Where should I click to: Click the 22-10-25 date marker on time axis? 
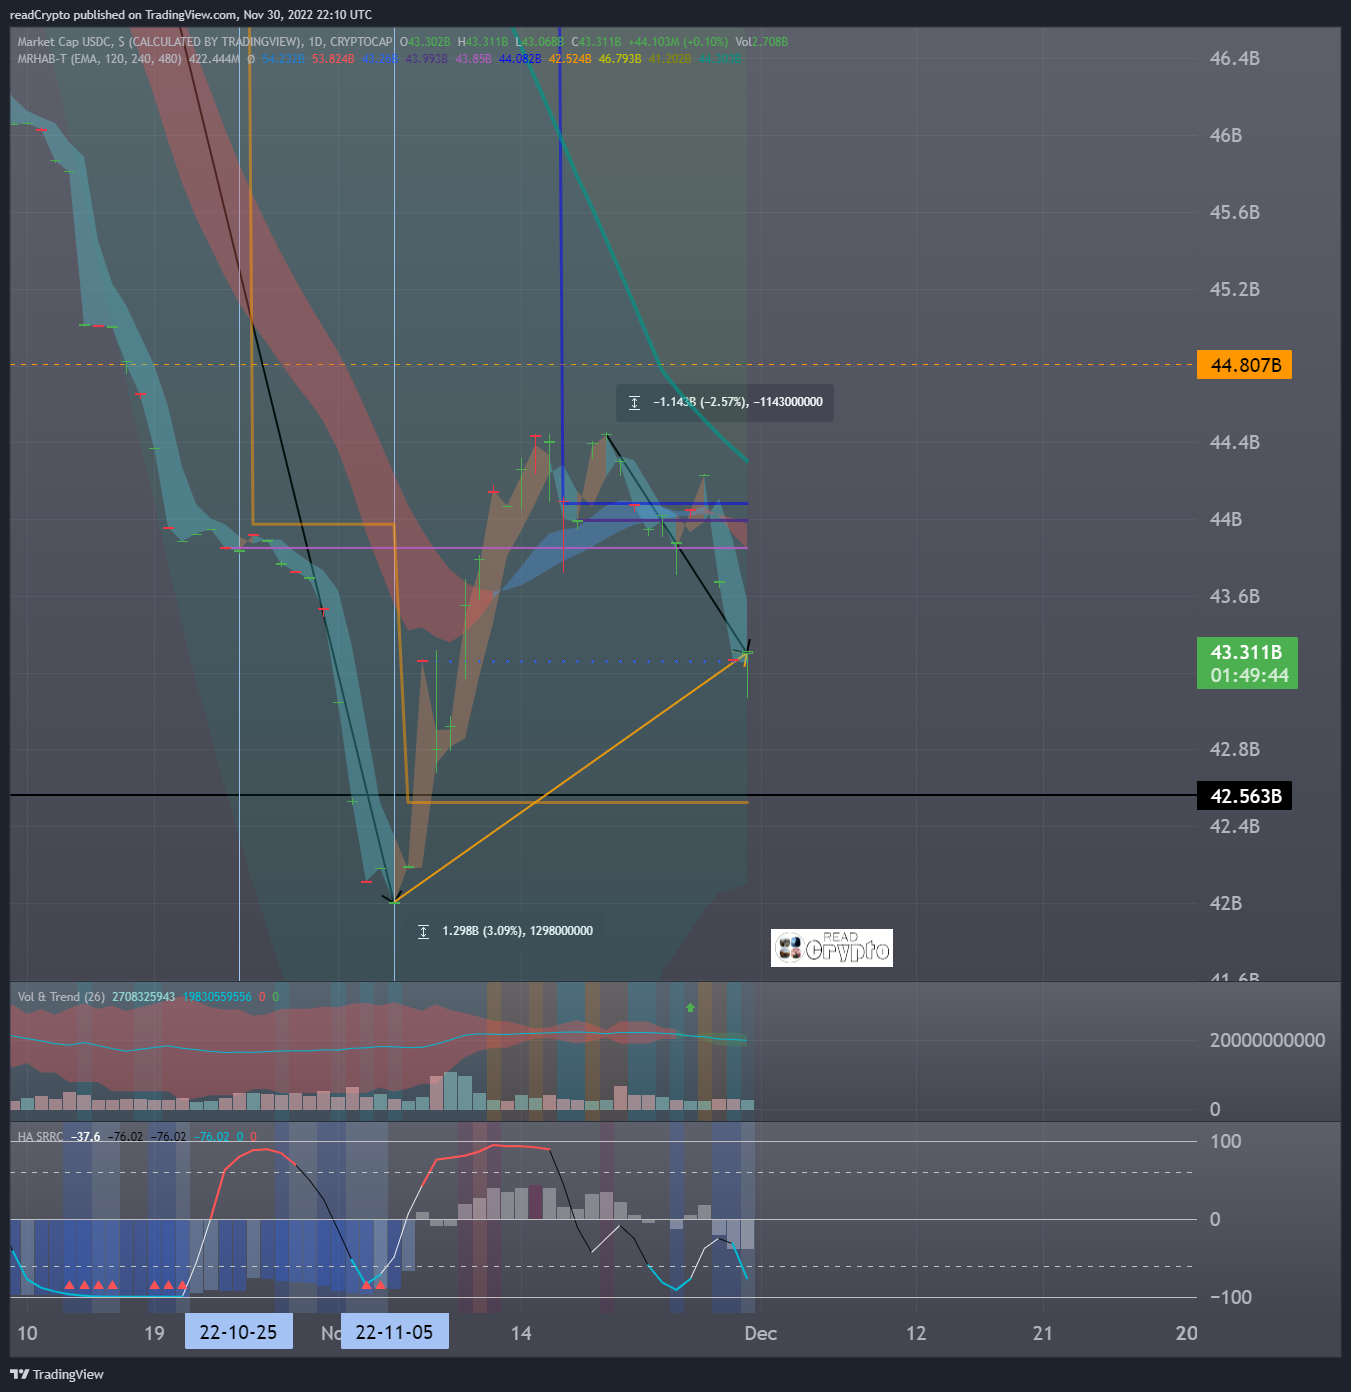238,1332
